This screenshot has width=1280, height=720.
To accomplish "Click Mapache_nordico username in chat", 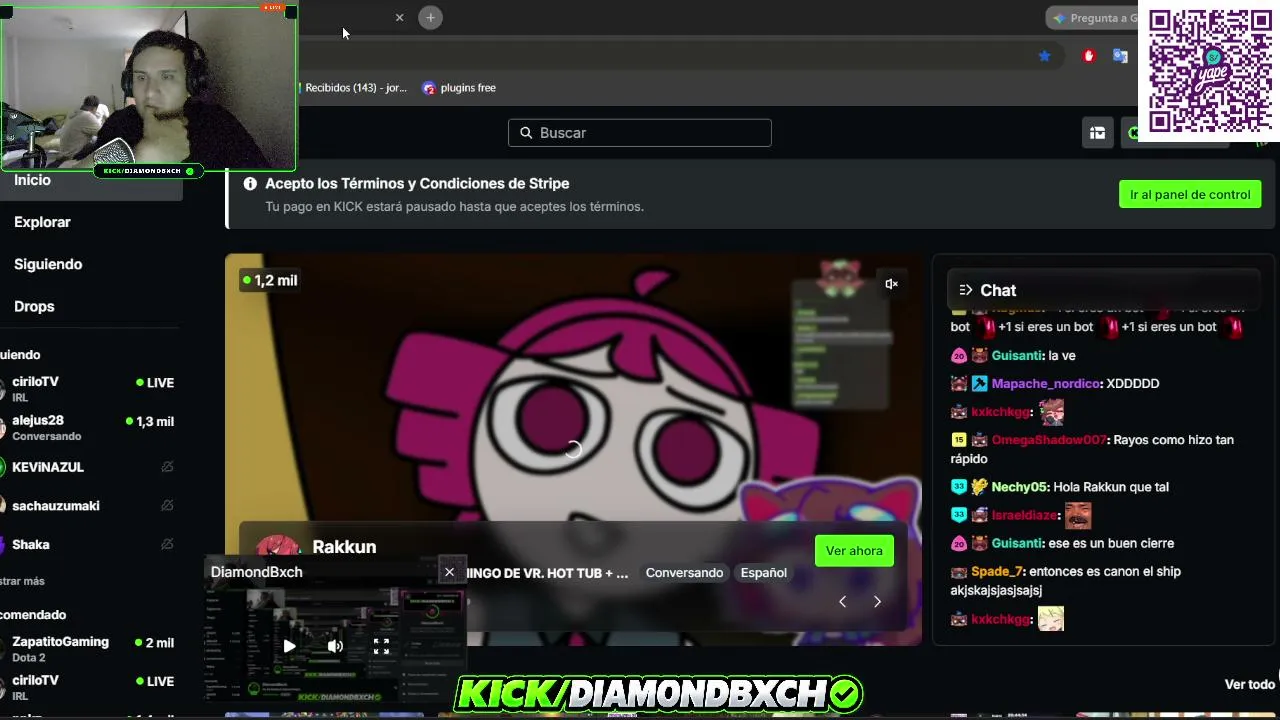I will (1046, 384).
